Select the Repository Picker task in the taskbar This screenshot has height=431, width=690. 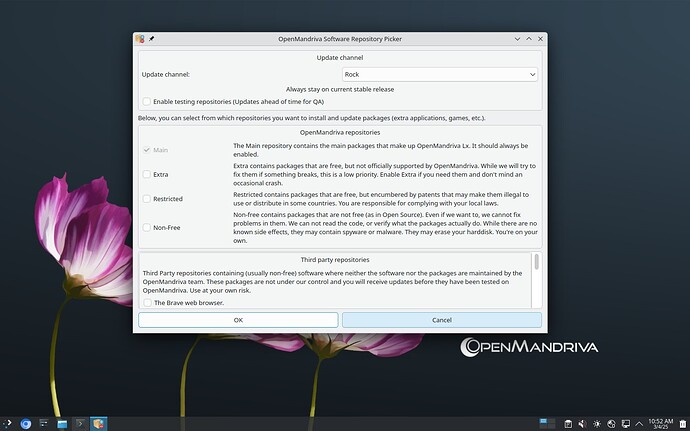(99, 424)
